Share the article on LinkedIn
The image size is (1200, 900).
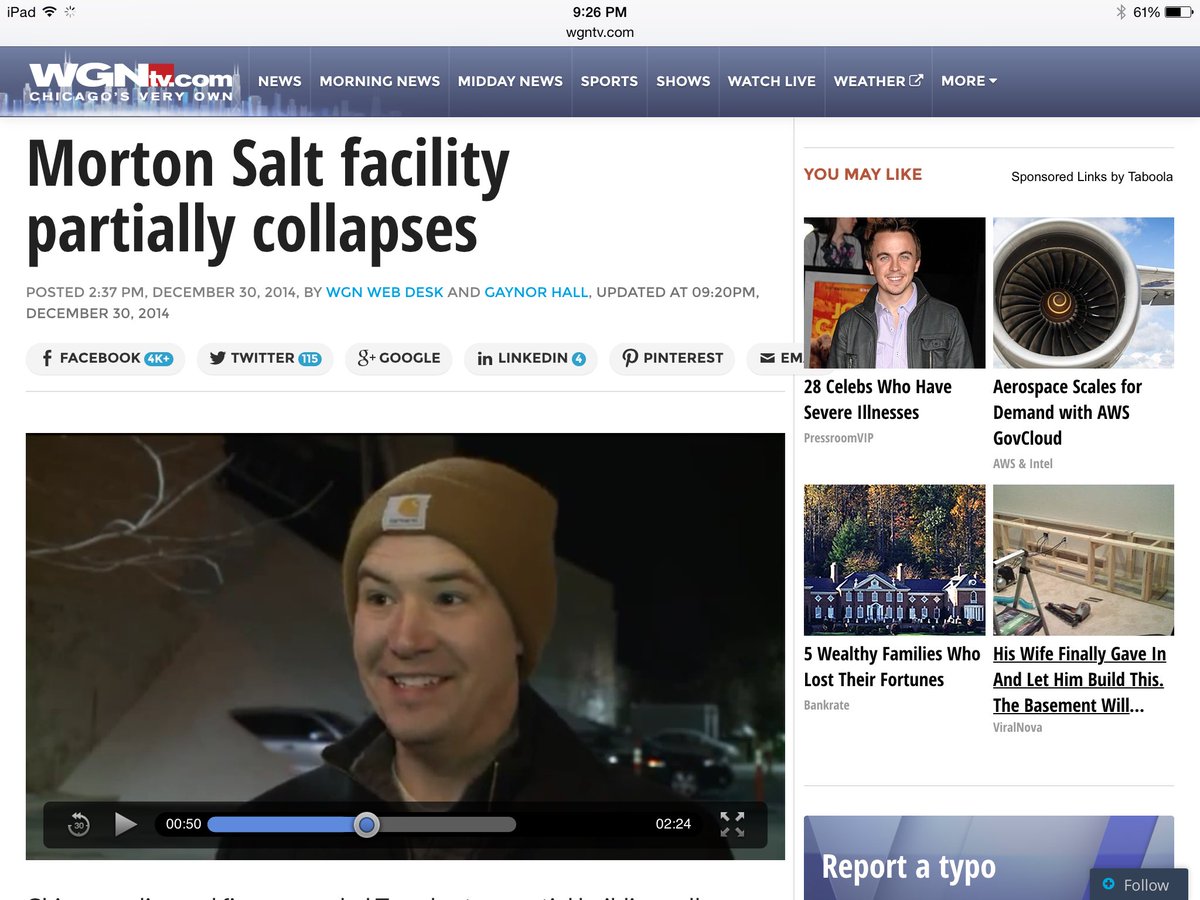click(x=531, y=358)
